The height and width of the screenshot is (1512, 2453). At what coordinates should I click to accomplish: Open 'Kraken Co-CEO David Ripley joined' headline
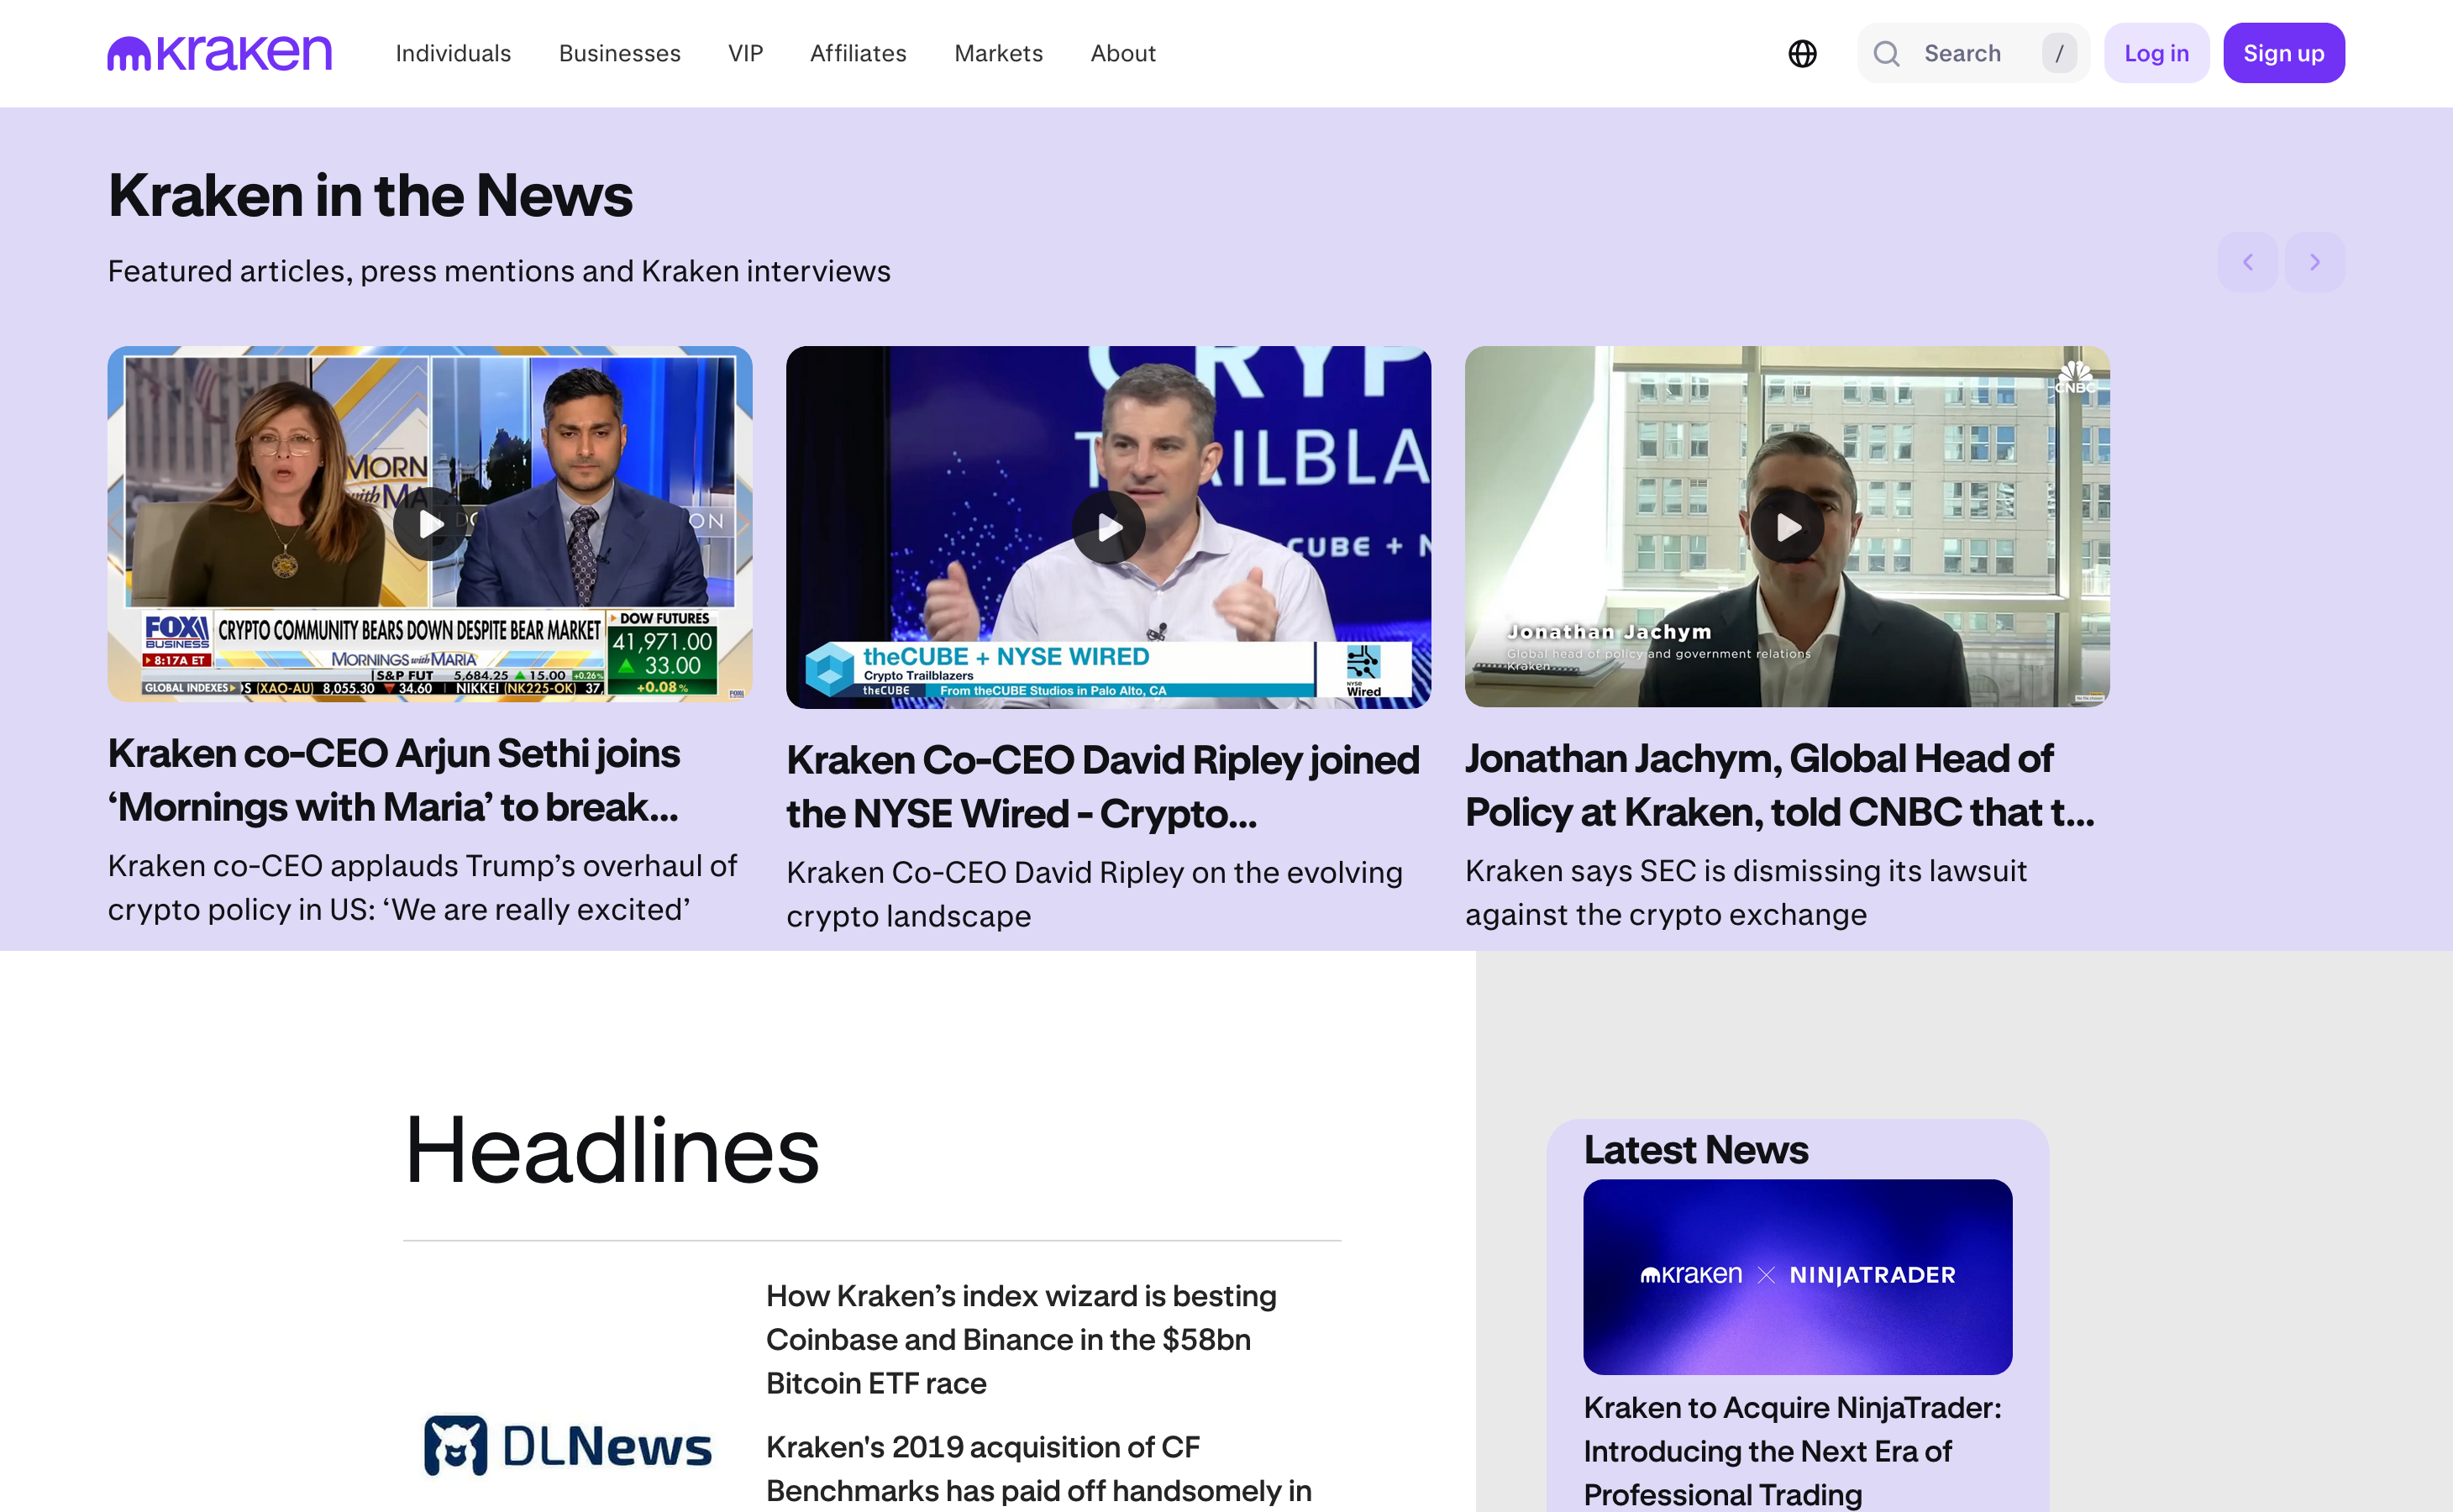[1103, 787]
